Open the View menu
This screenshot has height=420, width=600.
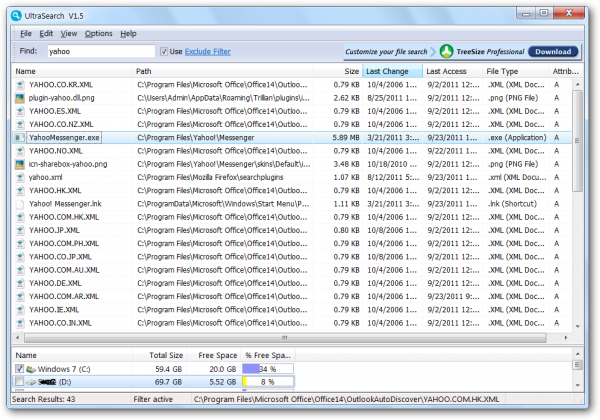point(68,34)
